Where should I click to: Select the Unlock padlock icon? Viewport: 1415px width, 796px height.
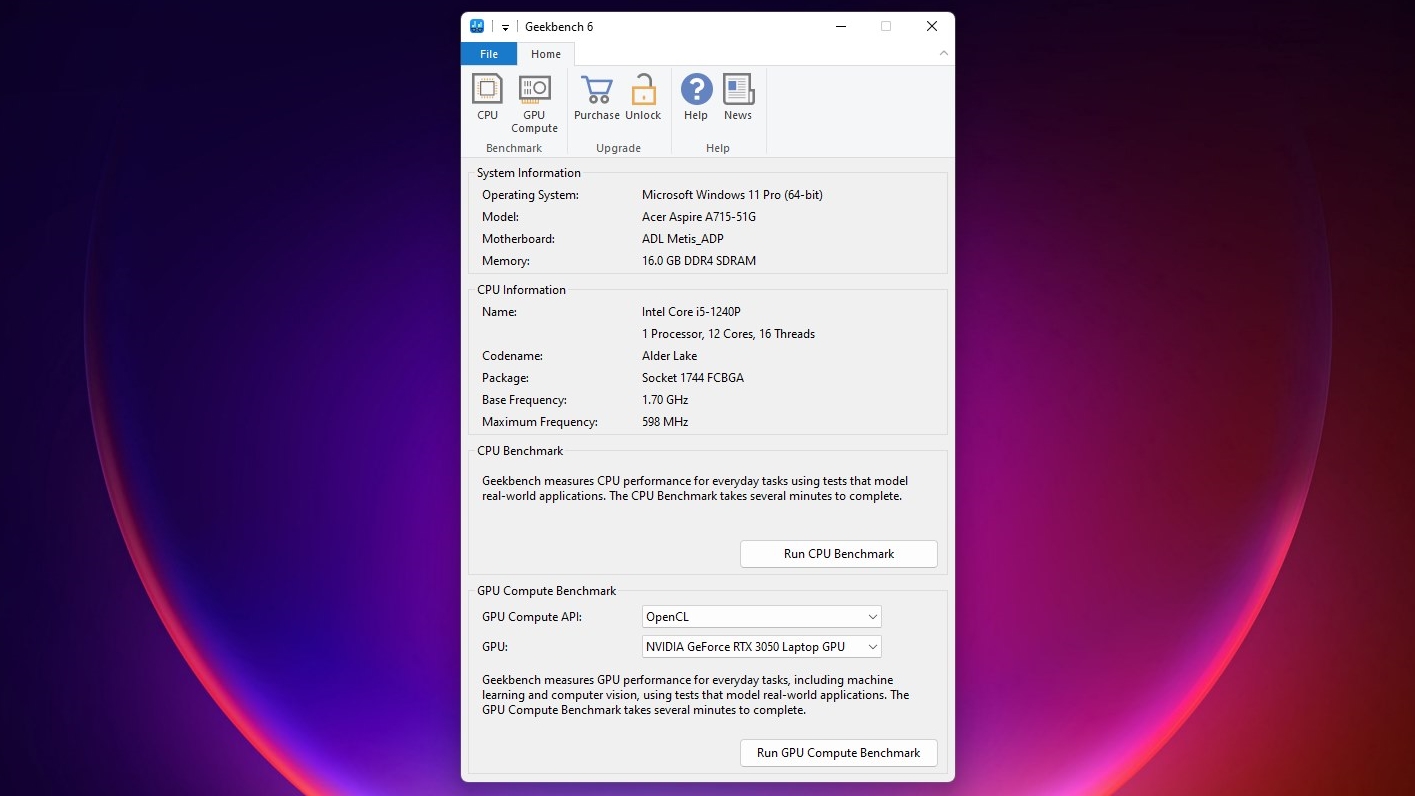643,97
